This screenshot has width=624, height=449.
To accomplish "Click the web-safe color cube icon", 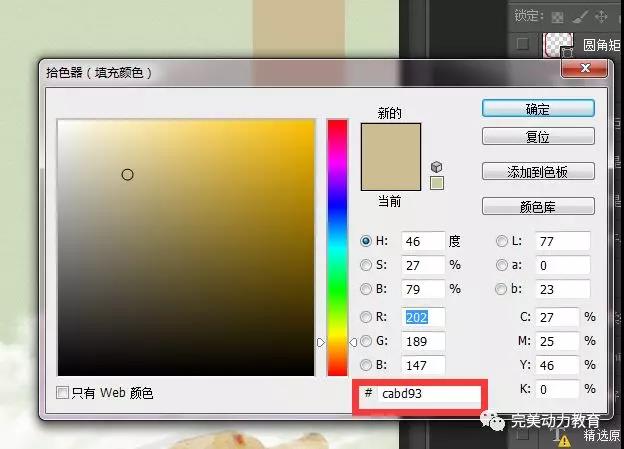I will (x=436, y=166).
